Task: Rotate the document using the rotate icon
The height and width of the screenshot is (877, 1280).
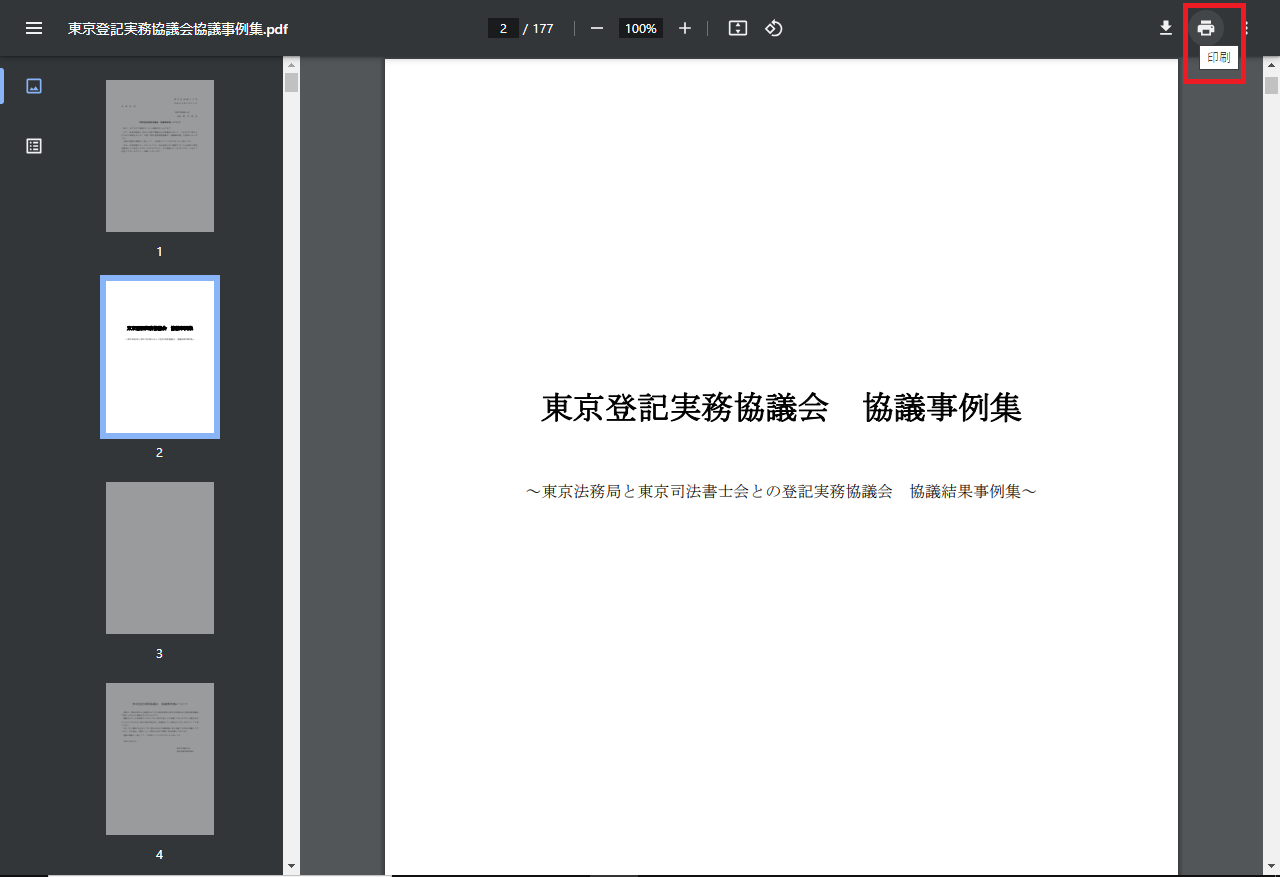Action: click(x=774, y=28)
